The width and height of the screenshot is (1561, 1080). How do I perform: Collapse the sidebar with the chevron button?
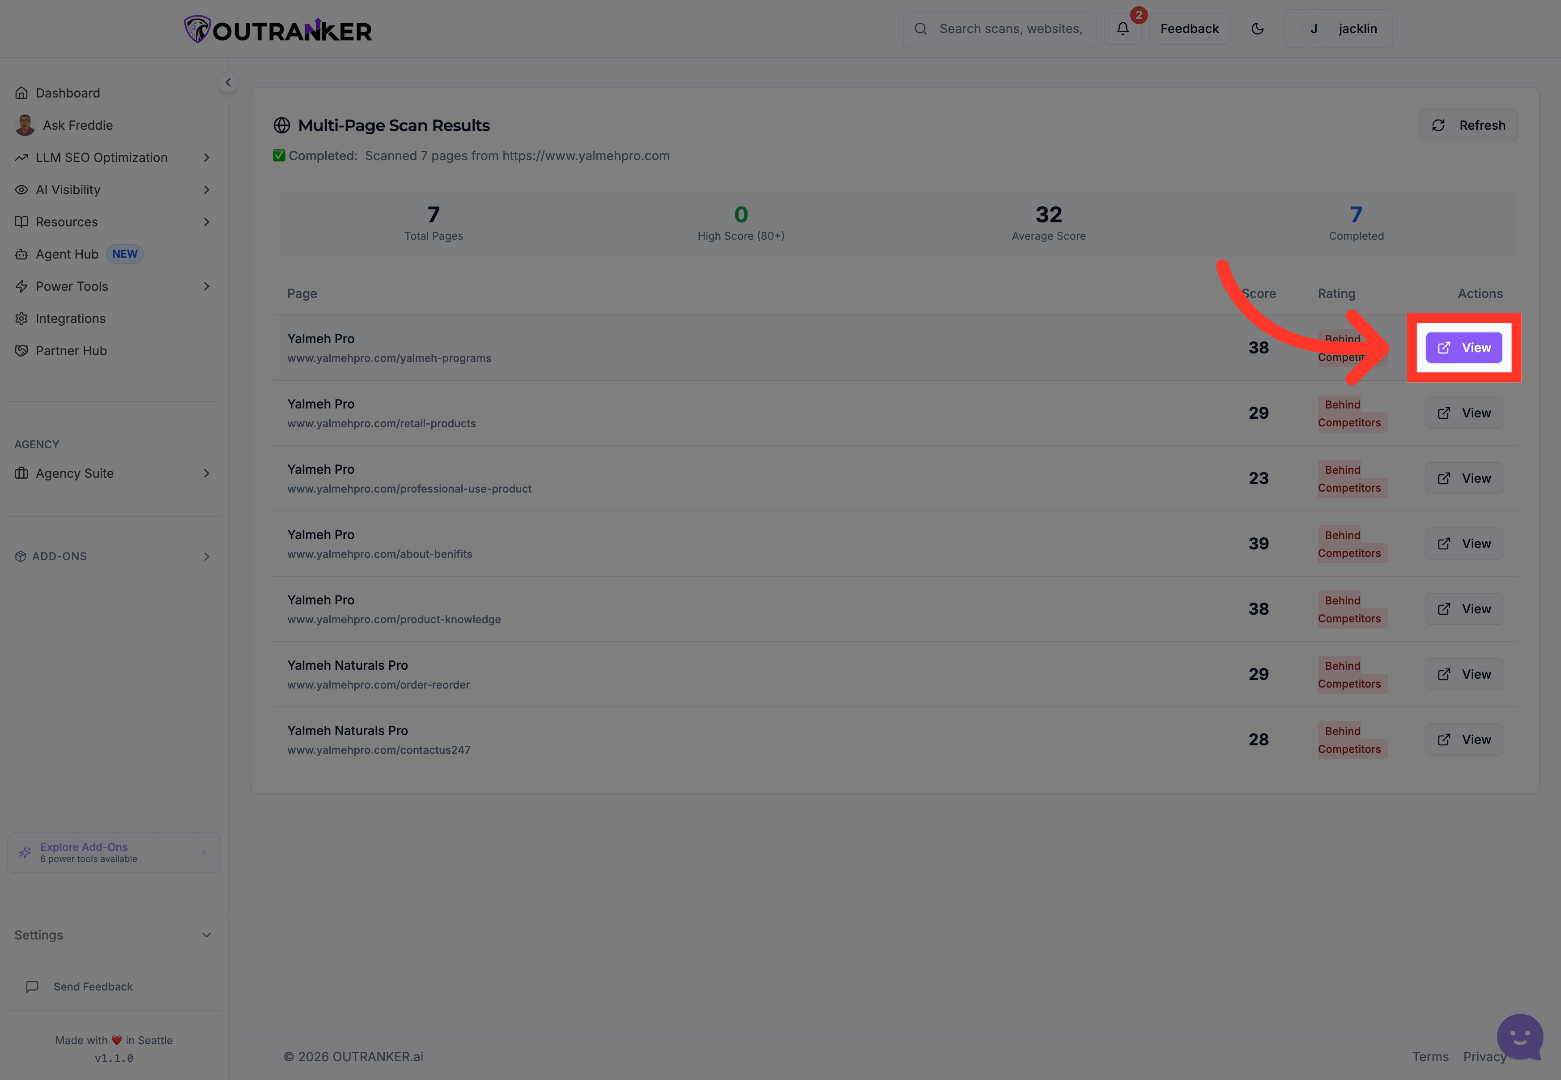click(228, 83)
